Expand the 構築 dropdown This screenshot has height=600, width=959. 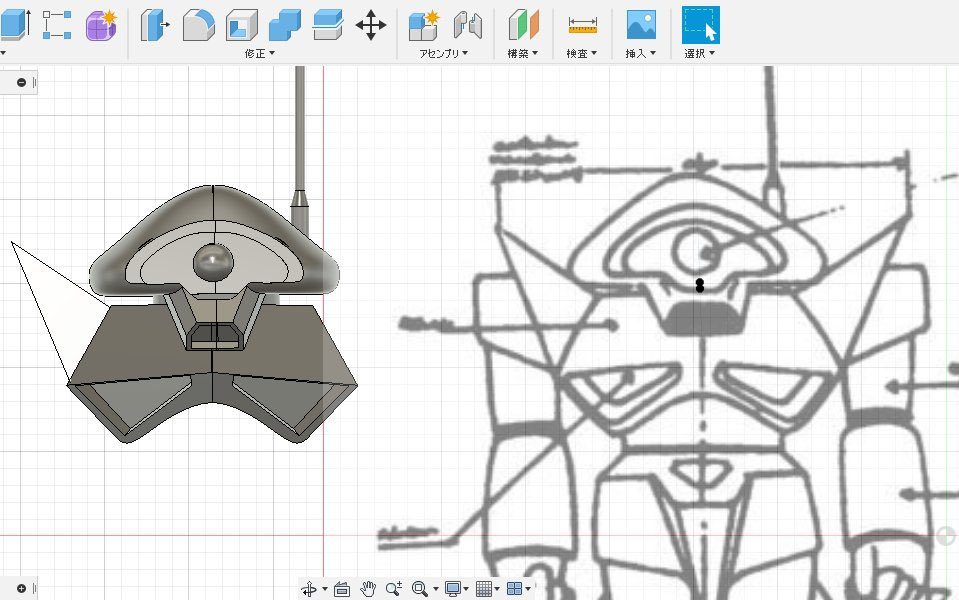click(x=523, y=53)
